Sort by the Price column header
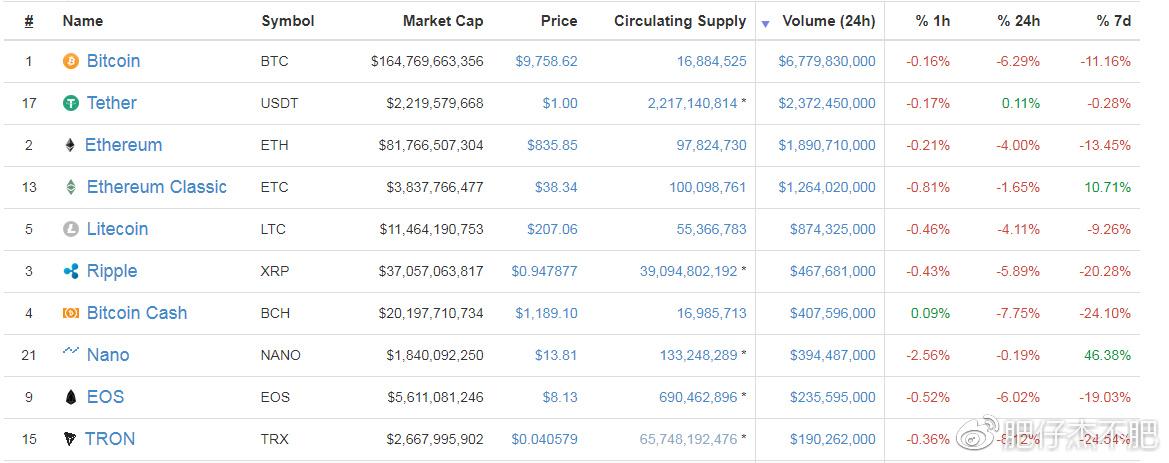The width and height of the screenshot is (1169, 463). pos(559,21)
